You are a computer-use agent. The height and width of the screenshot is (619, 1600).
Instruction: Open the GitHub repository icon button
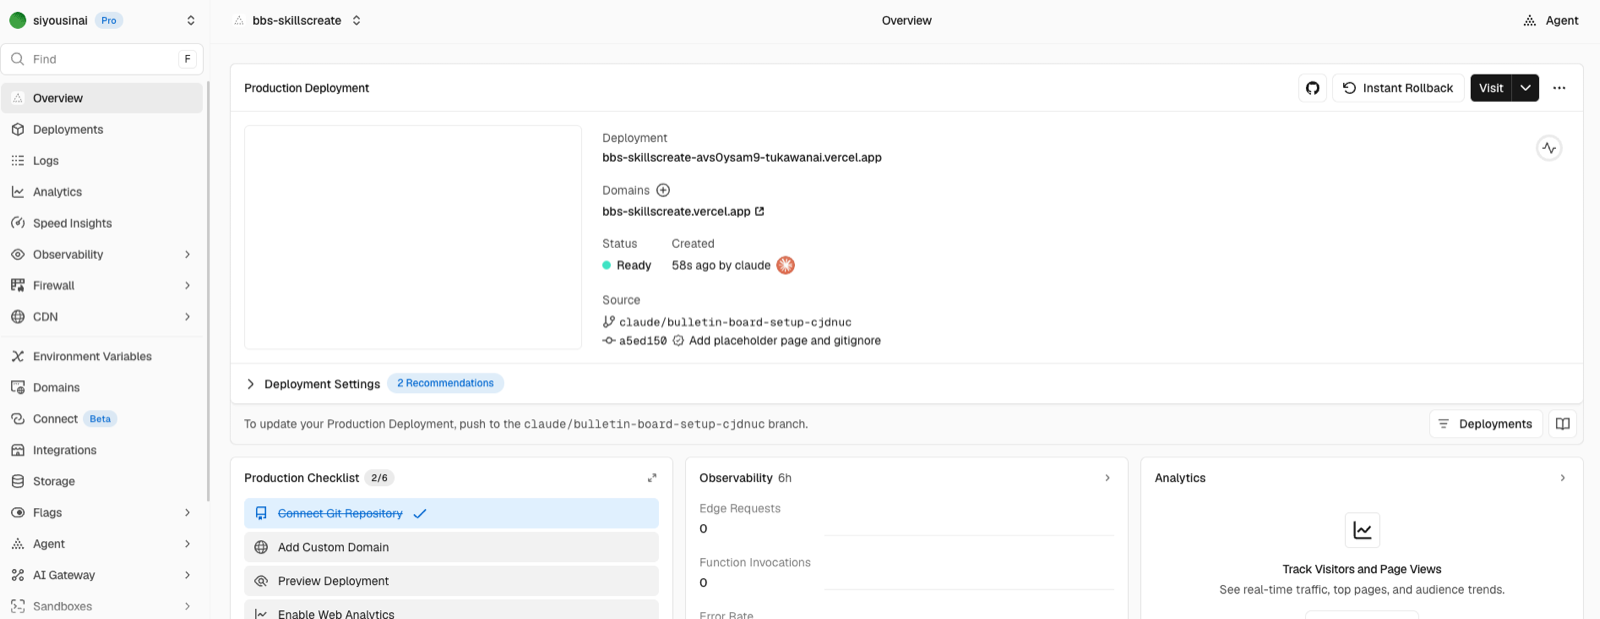pos(1312,88)
